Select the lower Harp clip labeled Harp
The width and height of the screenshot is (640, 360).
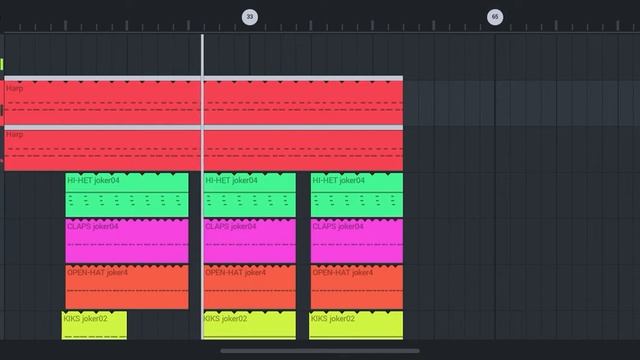[102, 150]
